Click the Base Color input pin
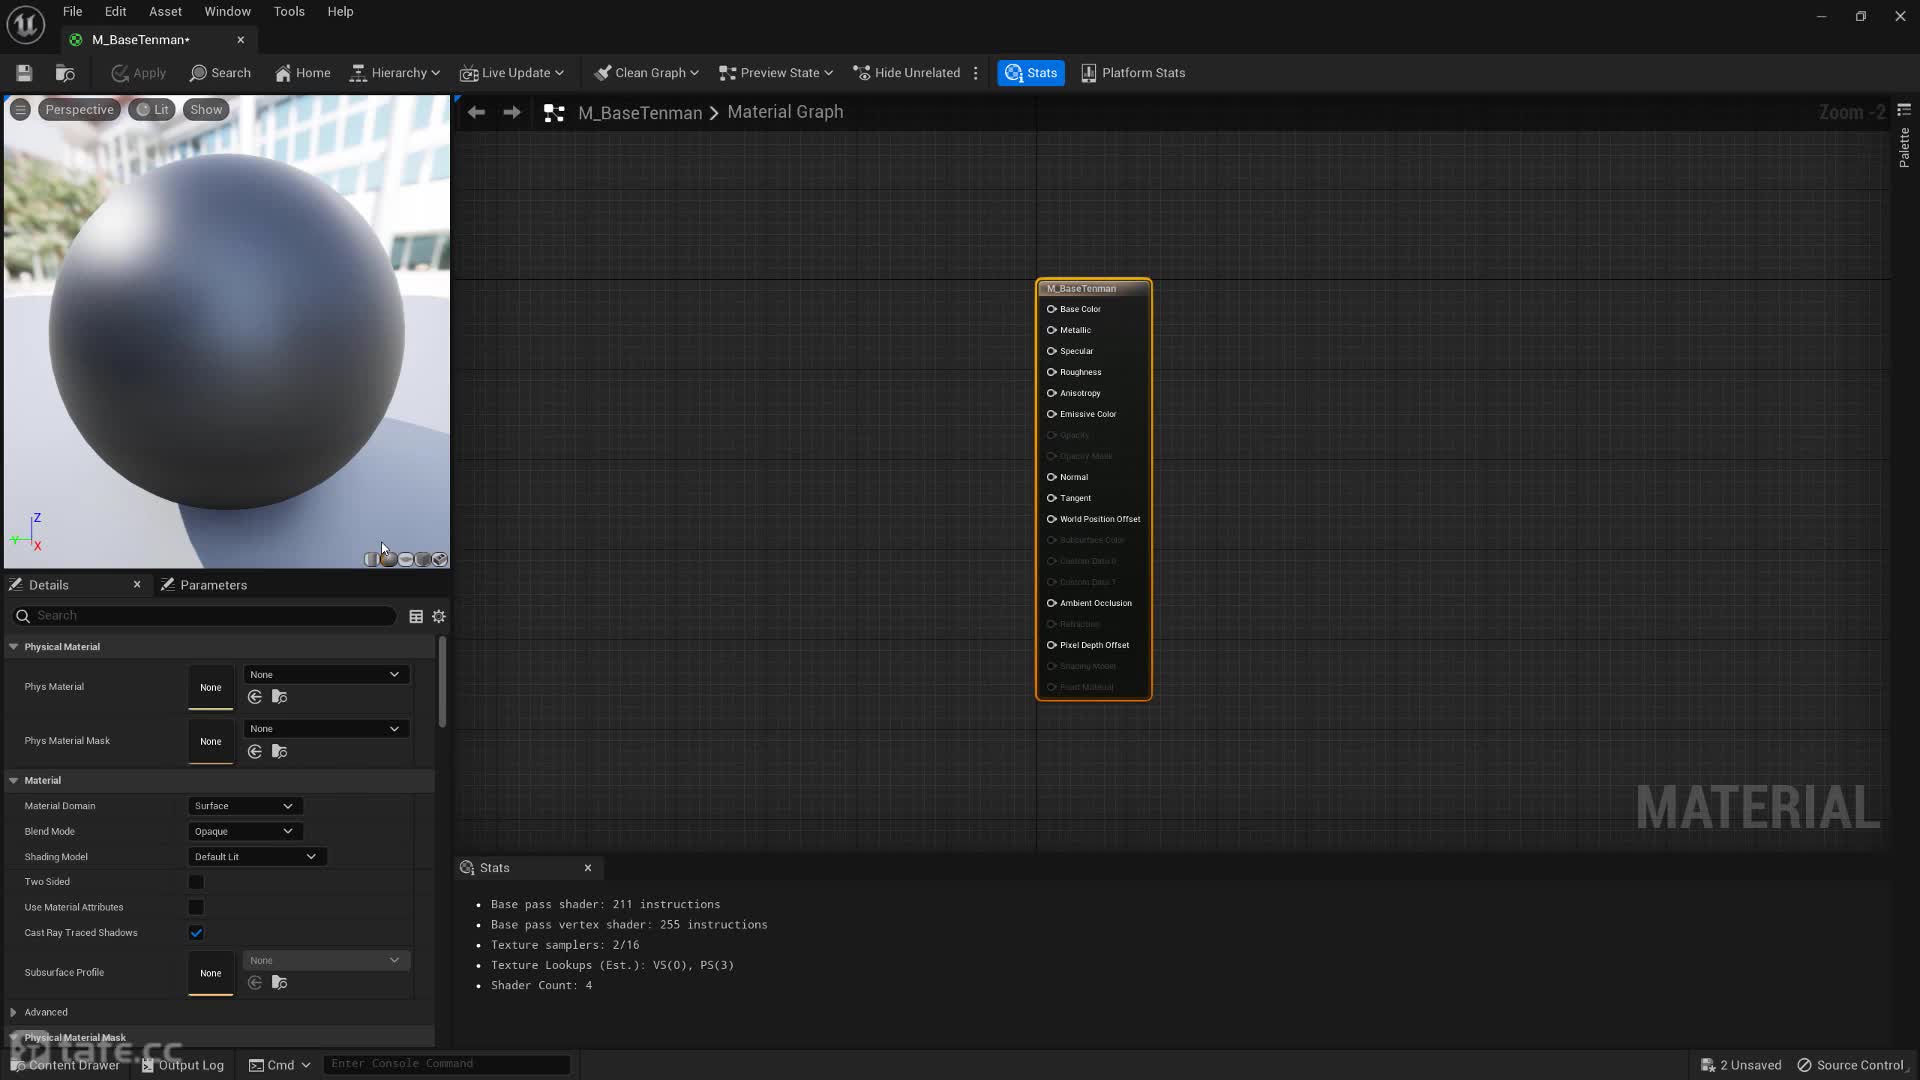1920x1080 pixels. (x=1051, y=309)
